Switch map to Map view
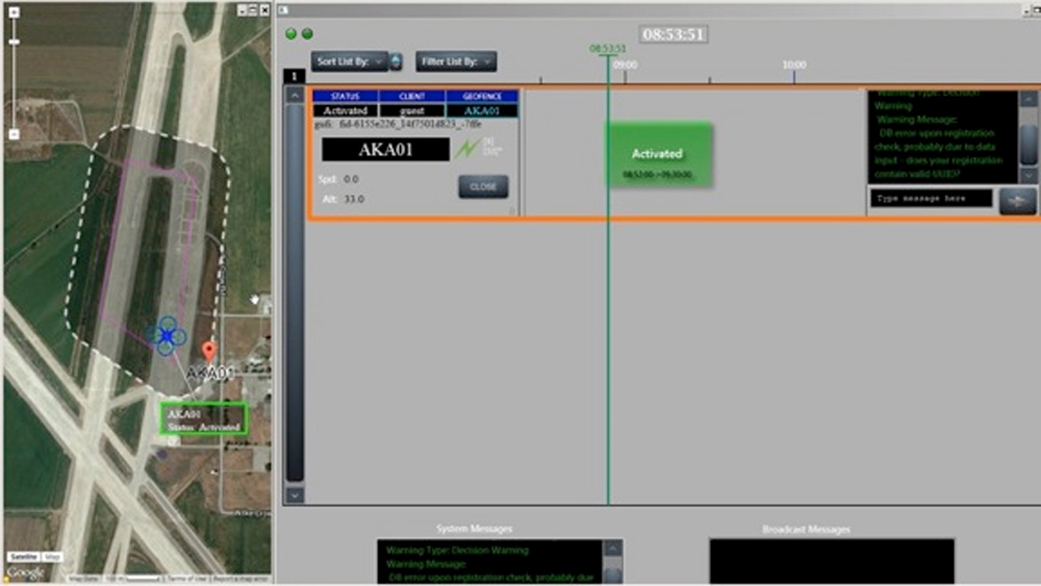The image size is (1041, 586). pyautogui.click(x=52, y=556)
